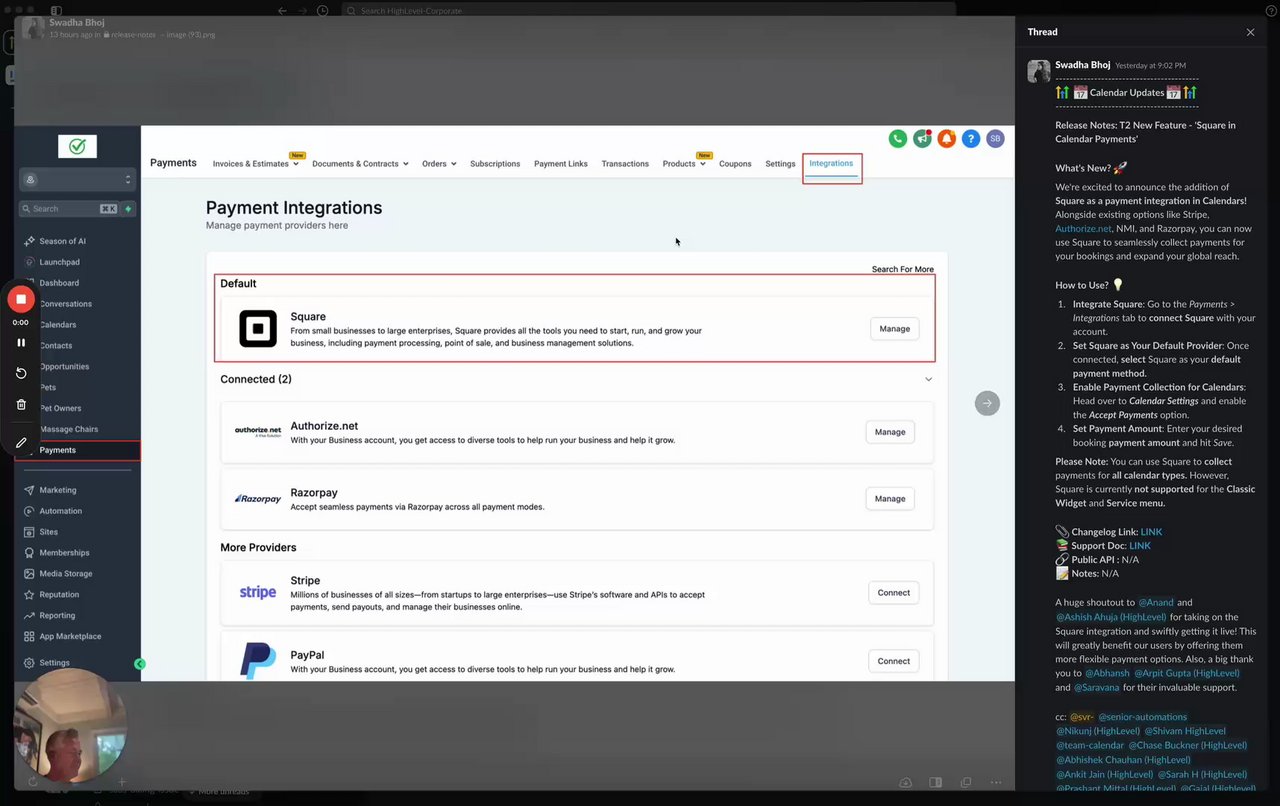The width and height of the screenshot is (1280, 806).
Task: Expand the Products dropdown
Action: point(684,164)
